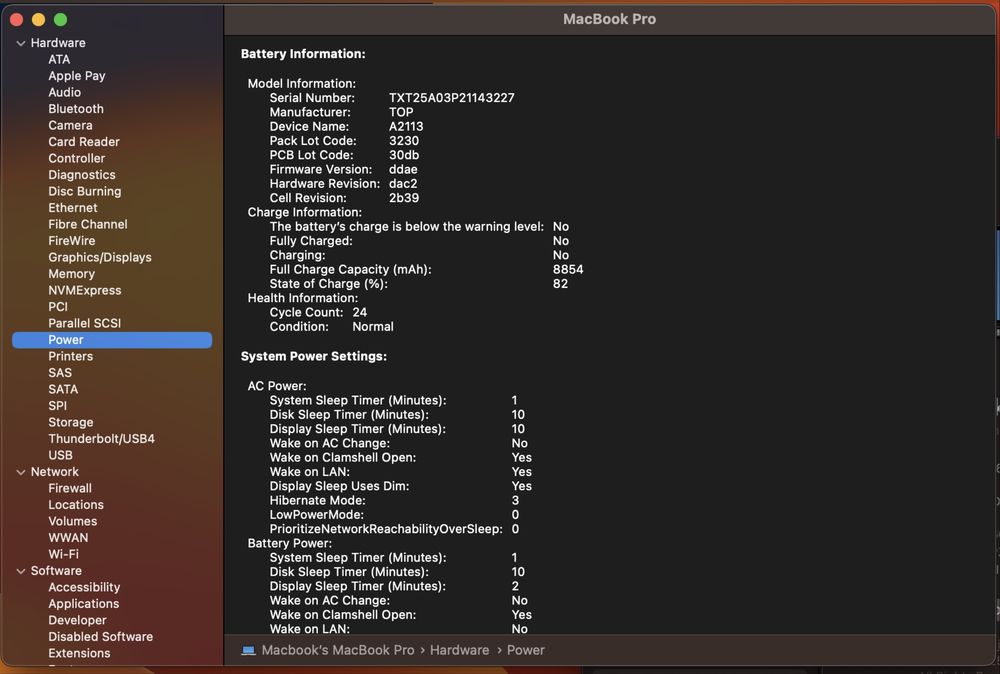Close the window with red button
Screen dimensions: 1000x674
tap(17, 20)
